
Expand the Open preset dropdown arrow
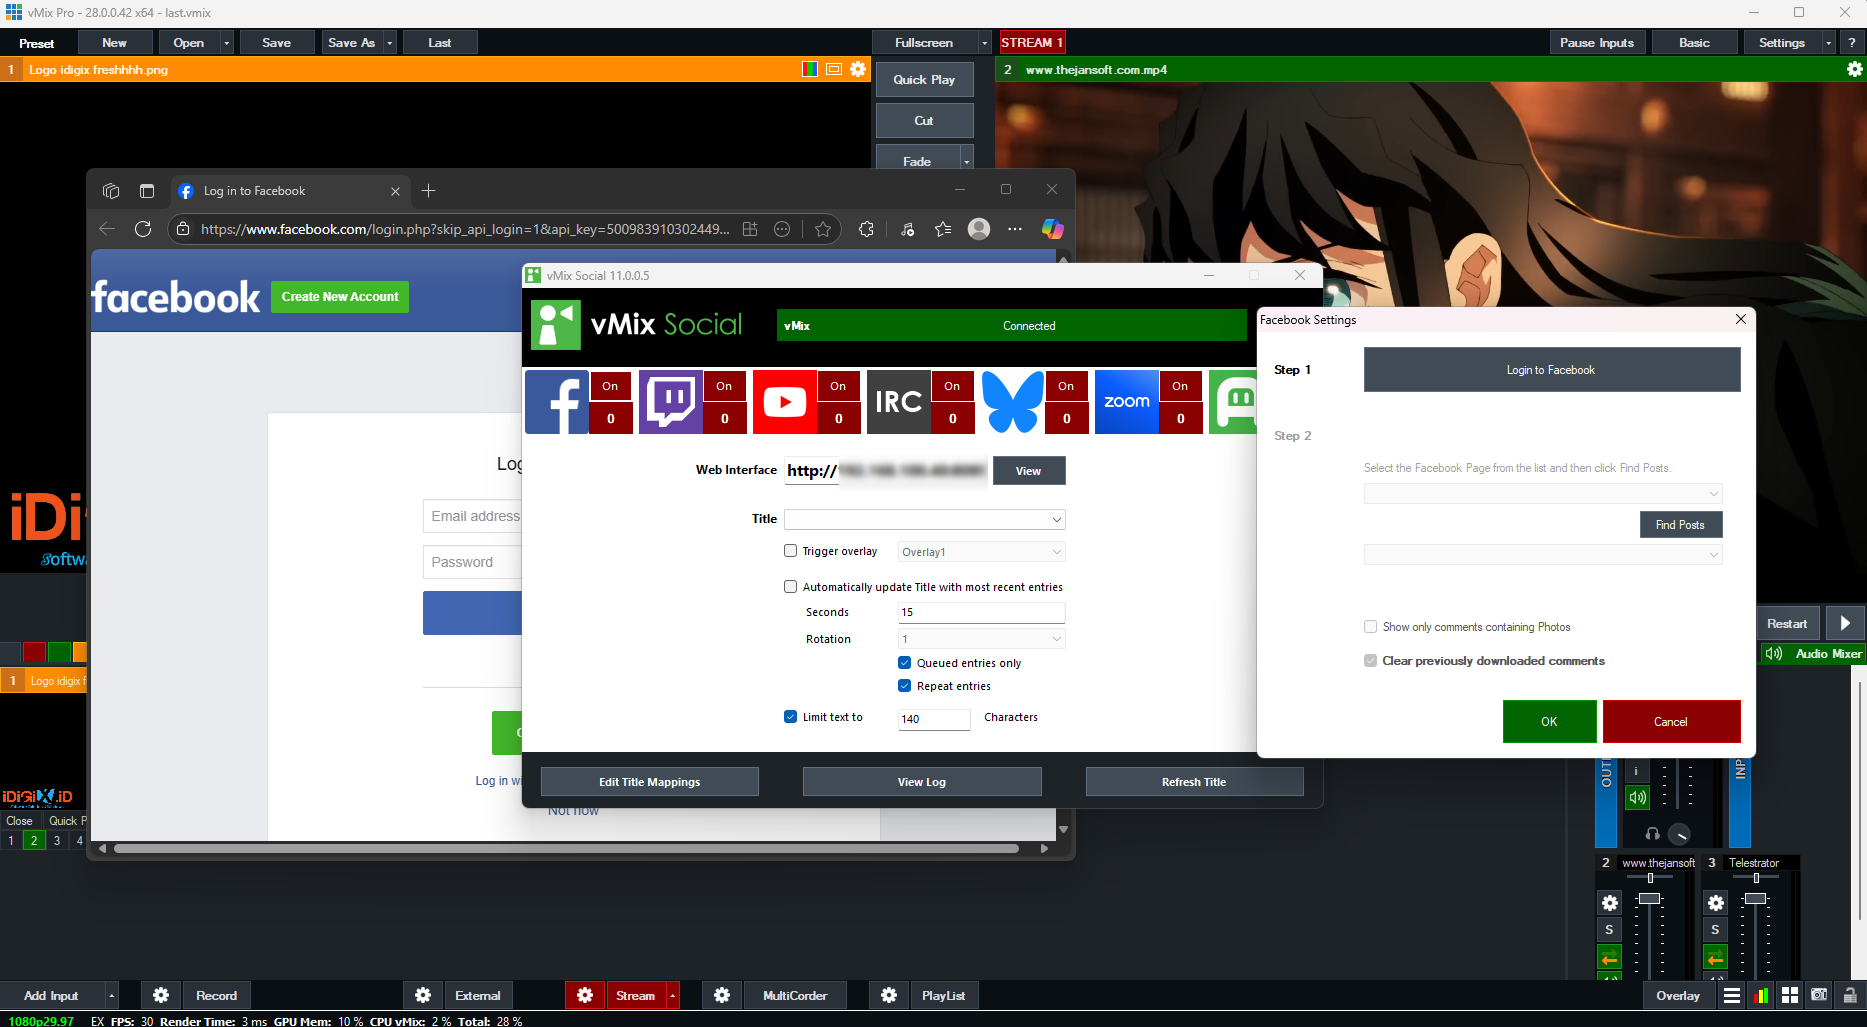pyautogui.click(x=226, y=43)
